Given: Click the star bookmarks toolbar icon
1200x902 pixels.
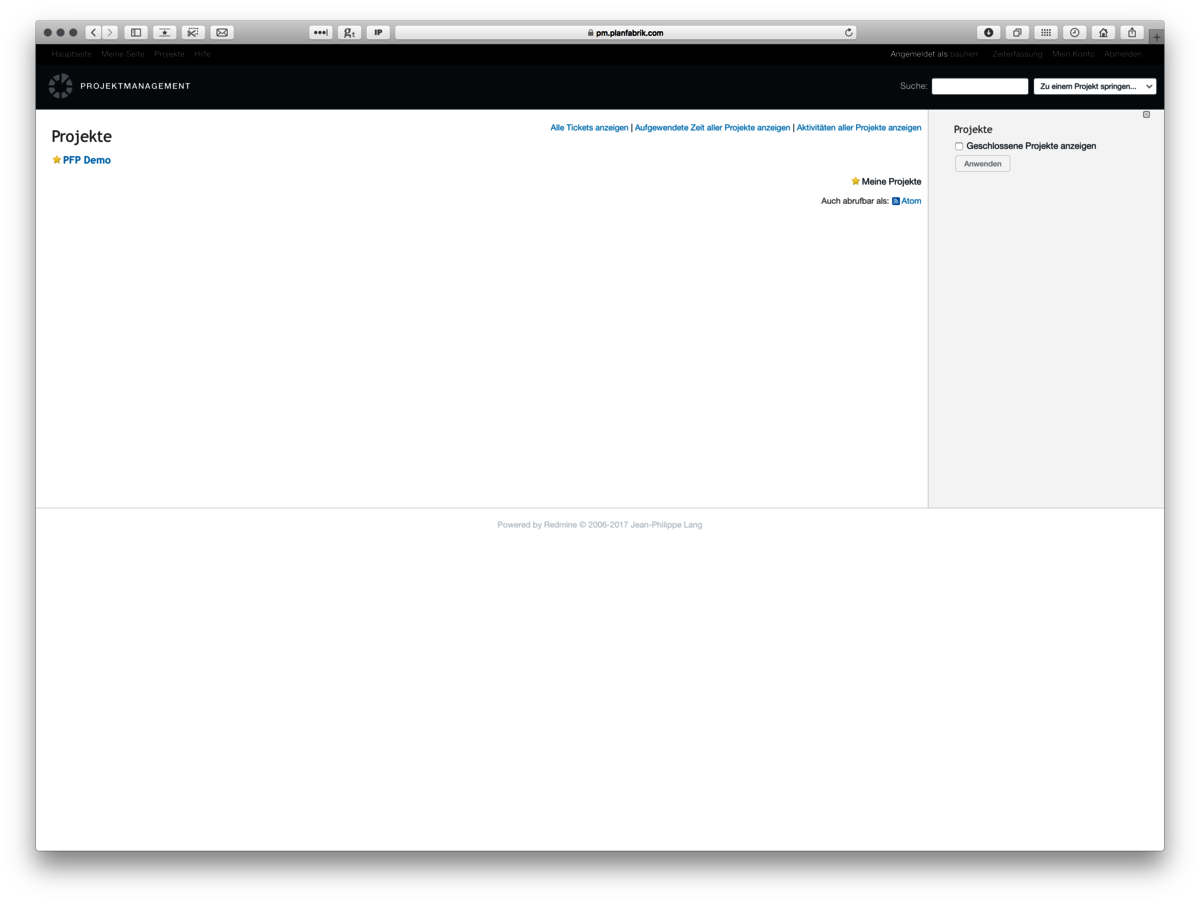Looking at the screenshot, I should (x=165, y=33).
